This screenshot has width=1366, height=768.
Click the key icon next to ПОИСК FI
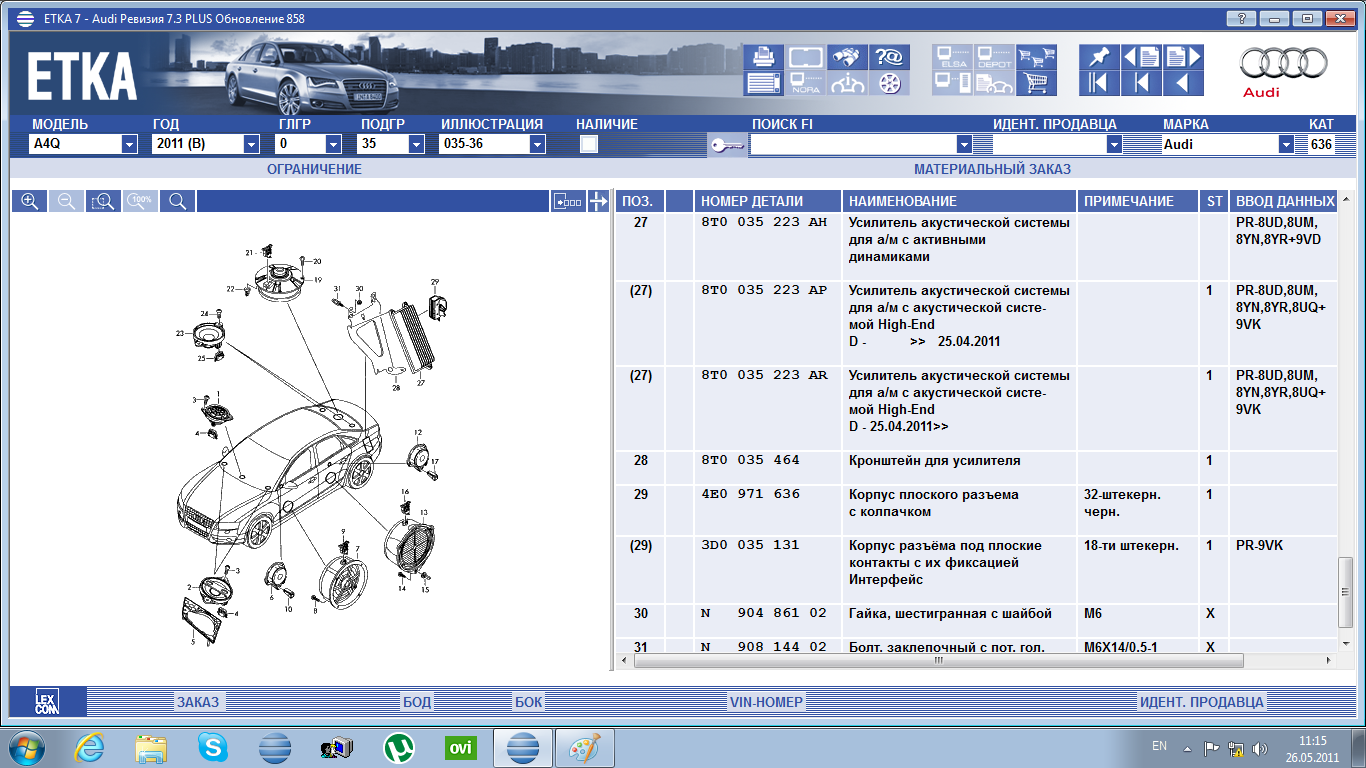[727, 145]
